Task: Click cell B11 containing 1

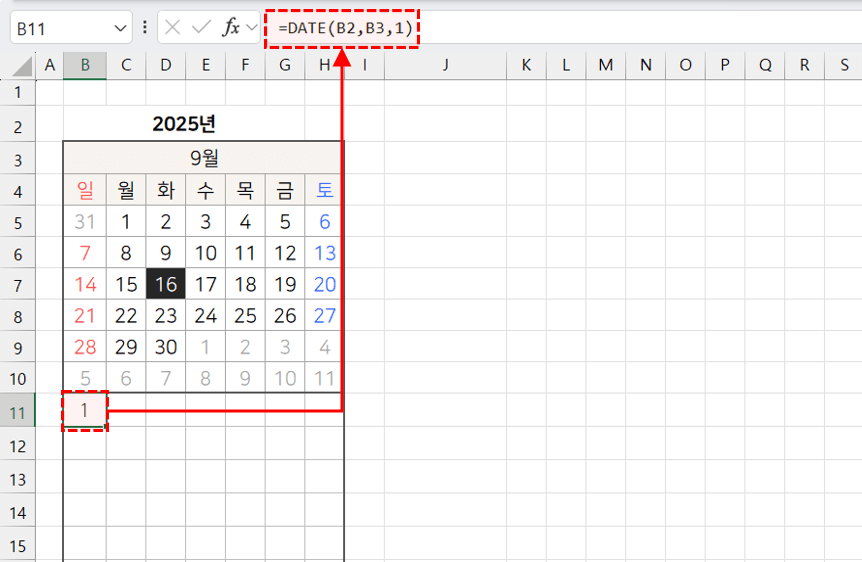Action: pos(85,411)
